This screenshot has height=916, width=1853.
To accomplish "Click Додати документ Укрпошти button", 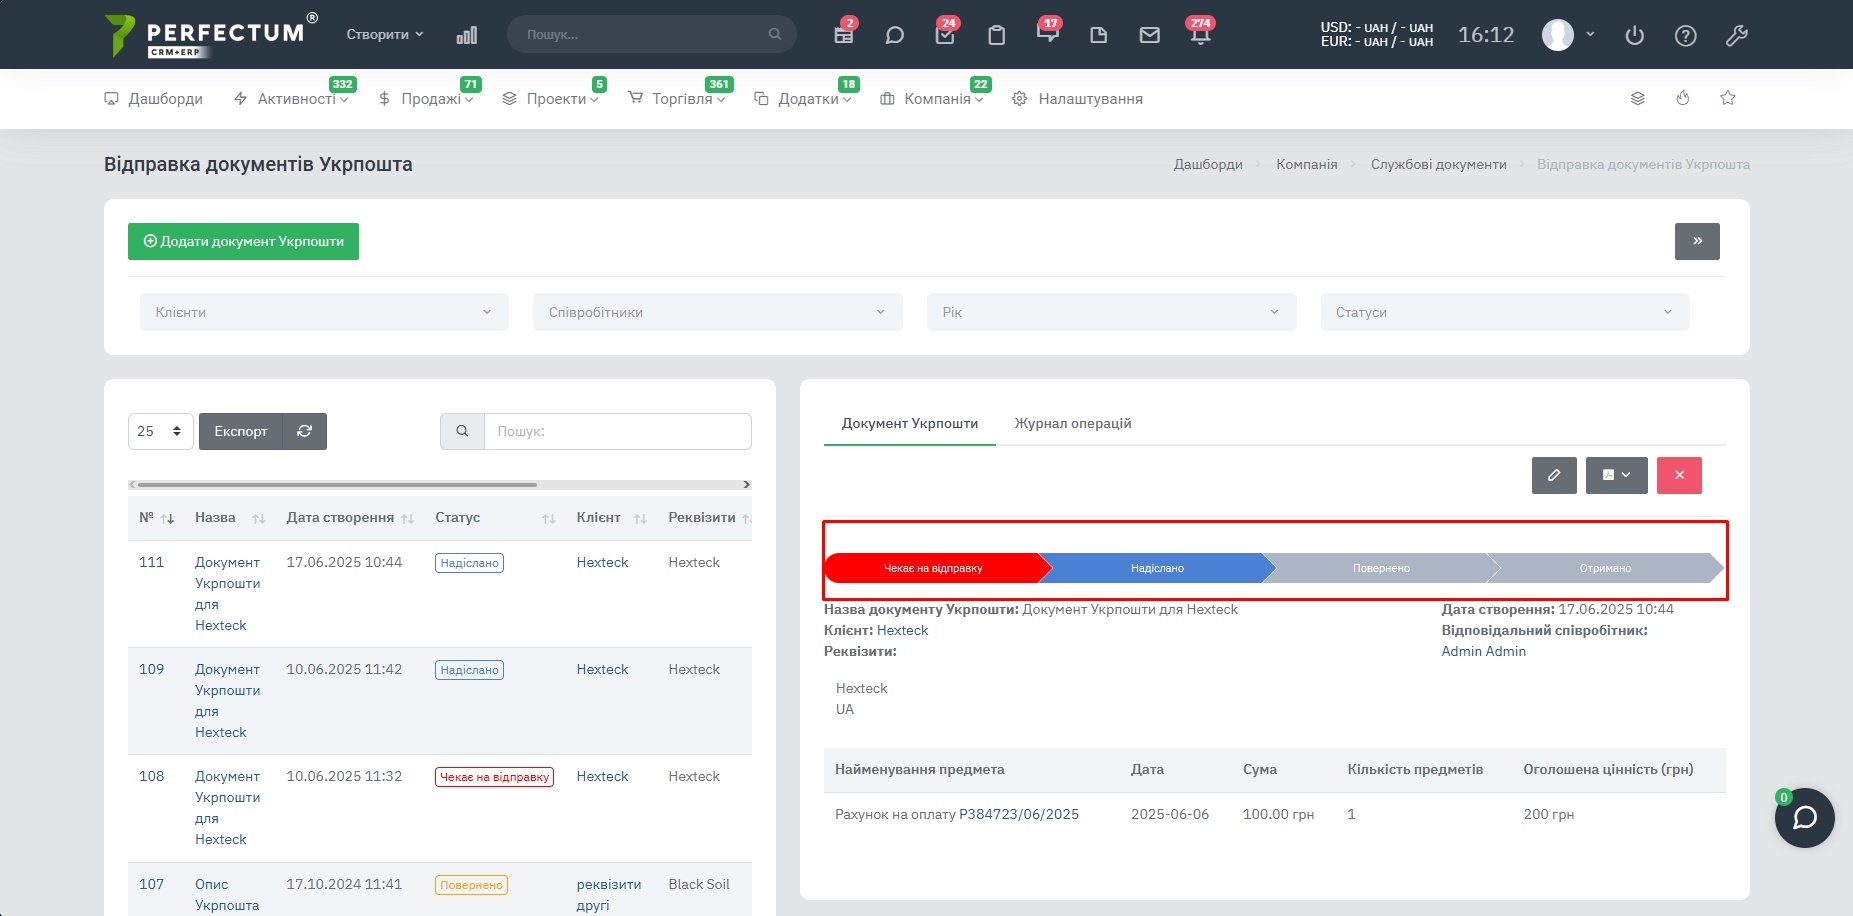I will point(243,241).
